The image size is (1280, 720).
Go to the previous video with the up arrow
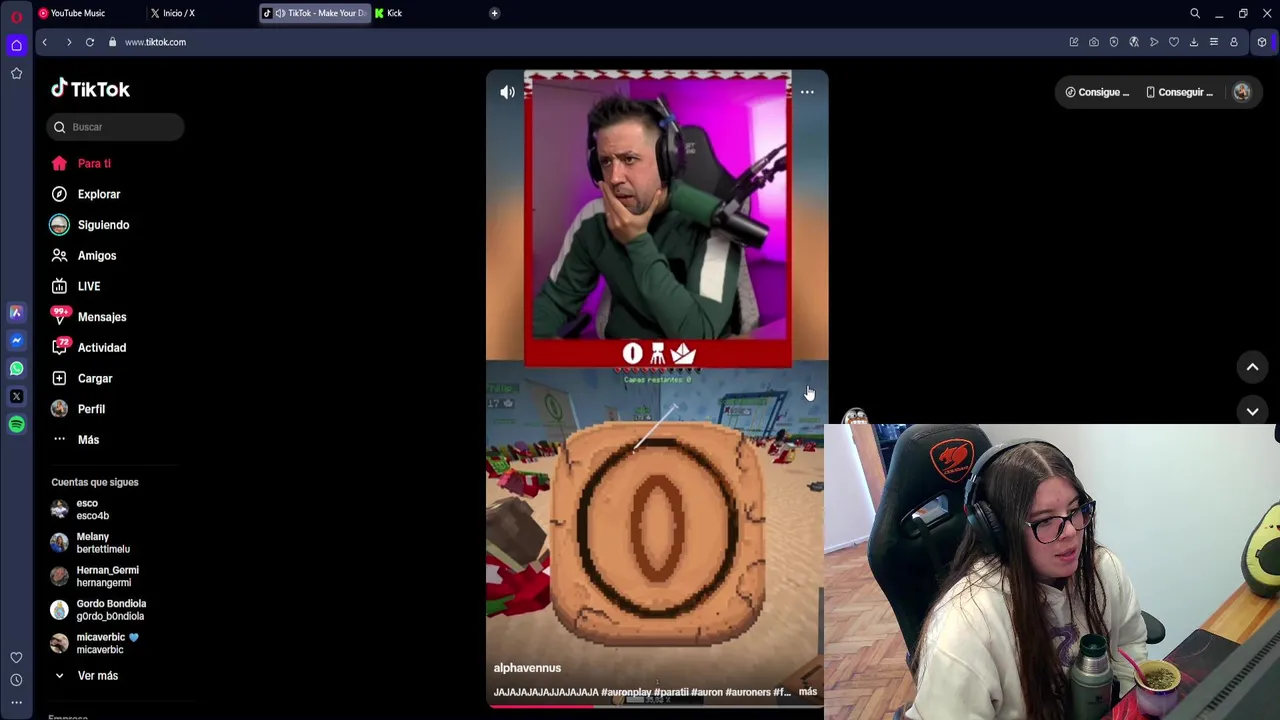[1252, 367]
